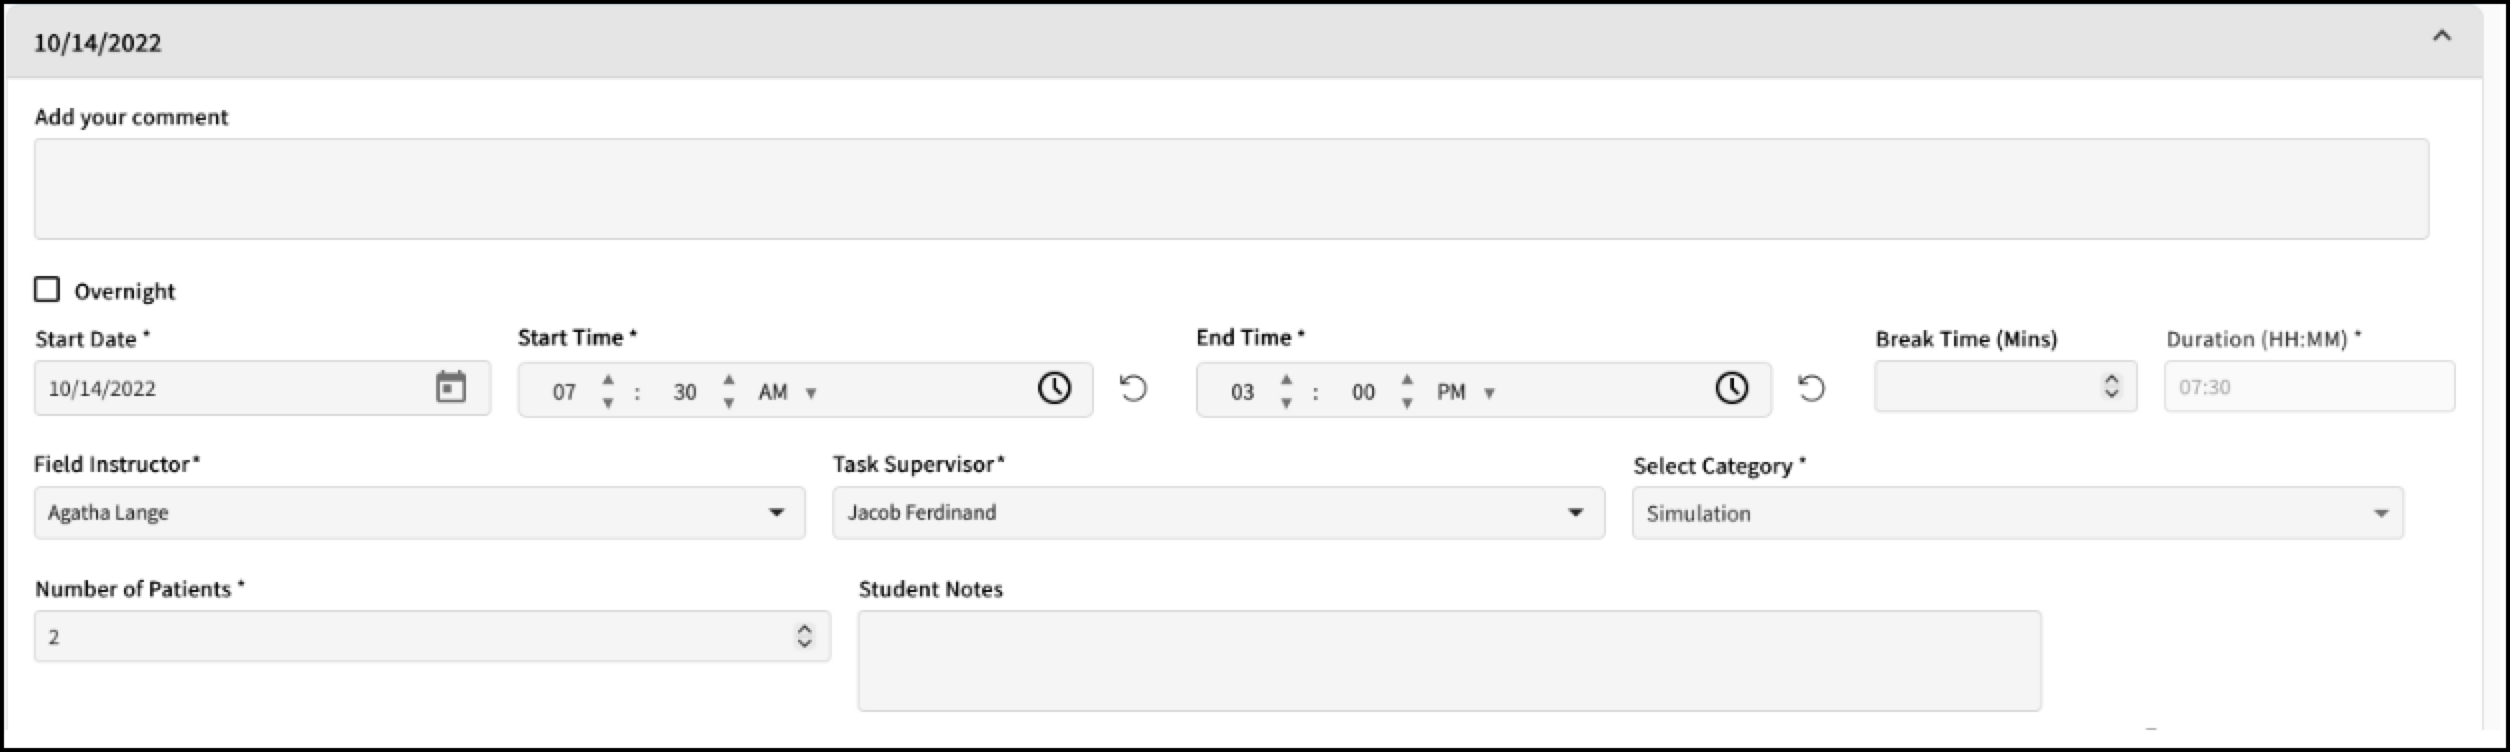Adjust the Number of Patients spinner arrows
2510x752 pixels.
[804, 636]
